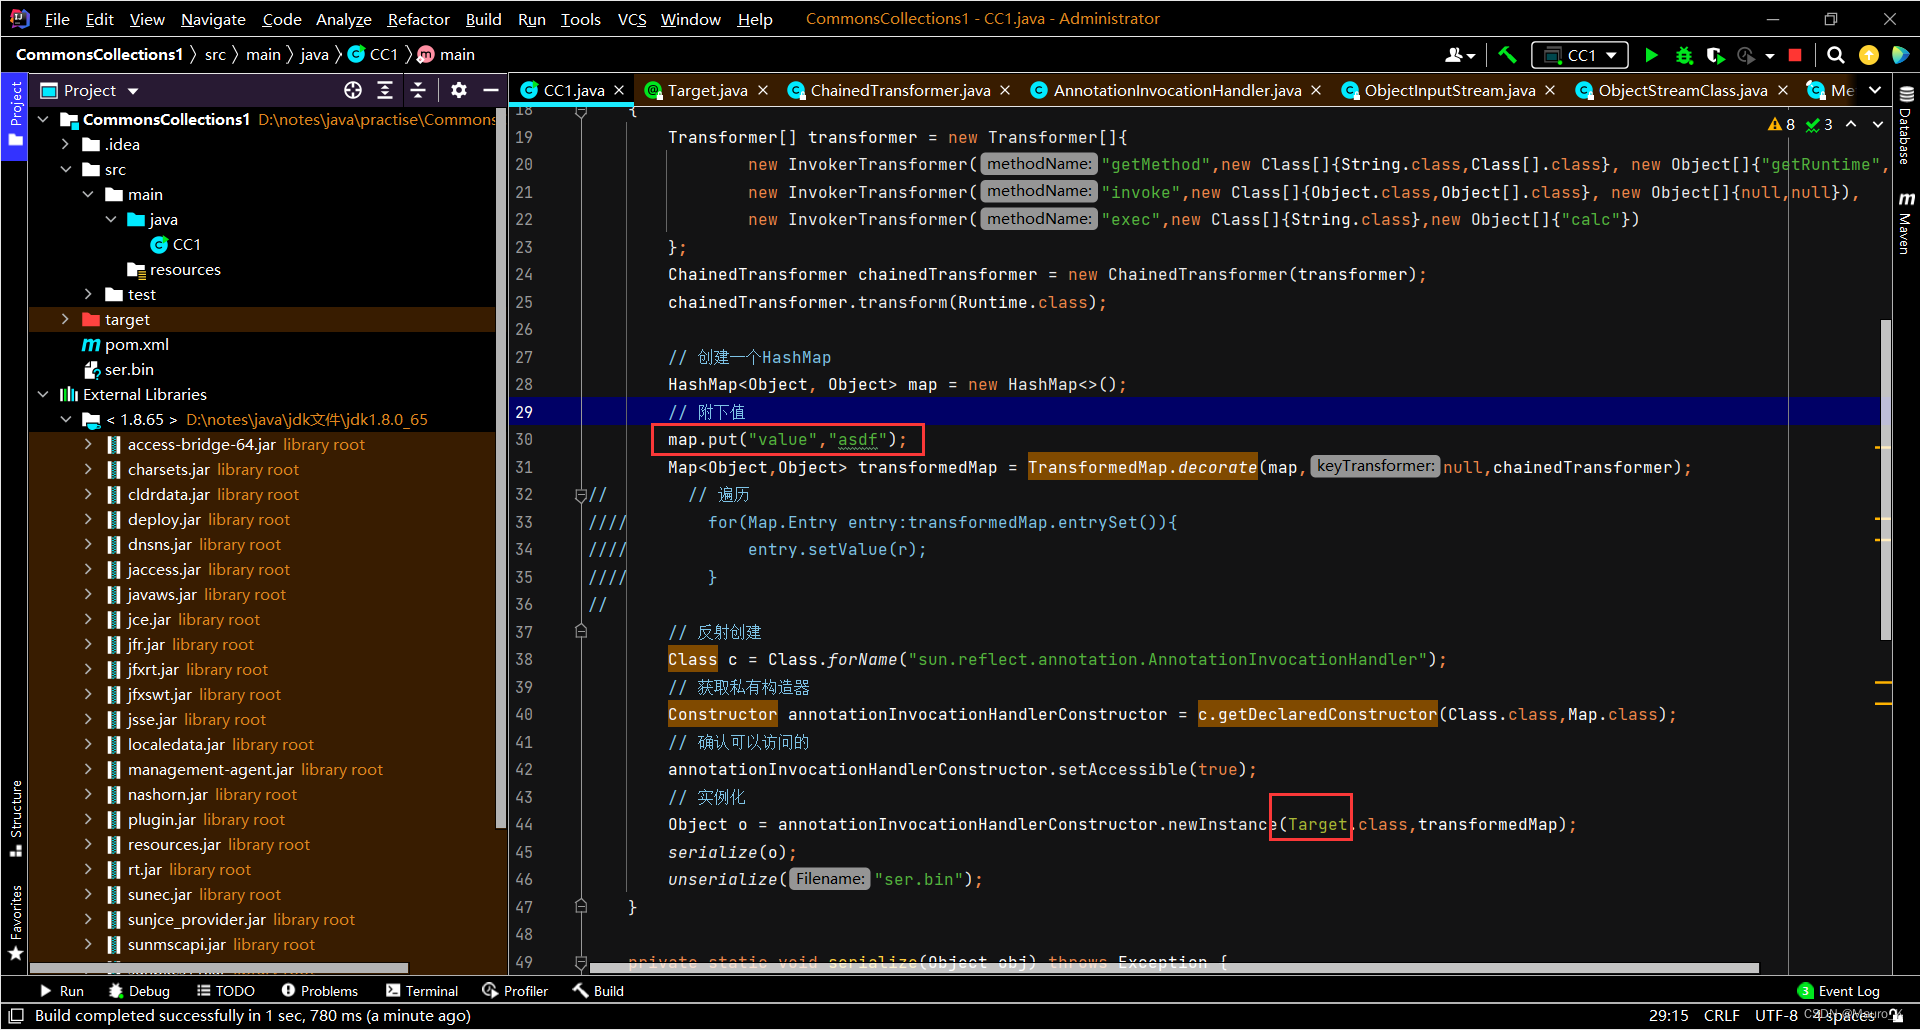Open the Build tool window
The image size is (1920, 1030).
tap(598, 991)
